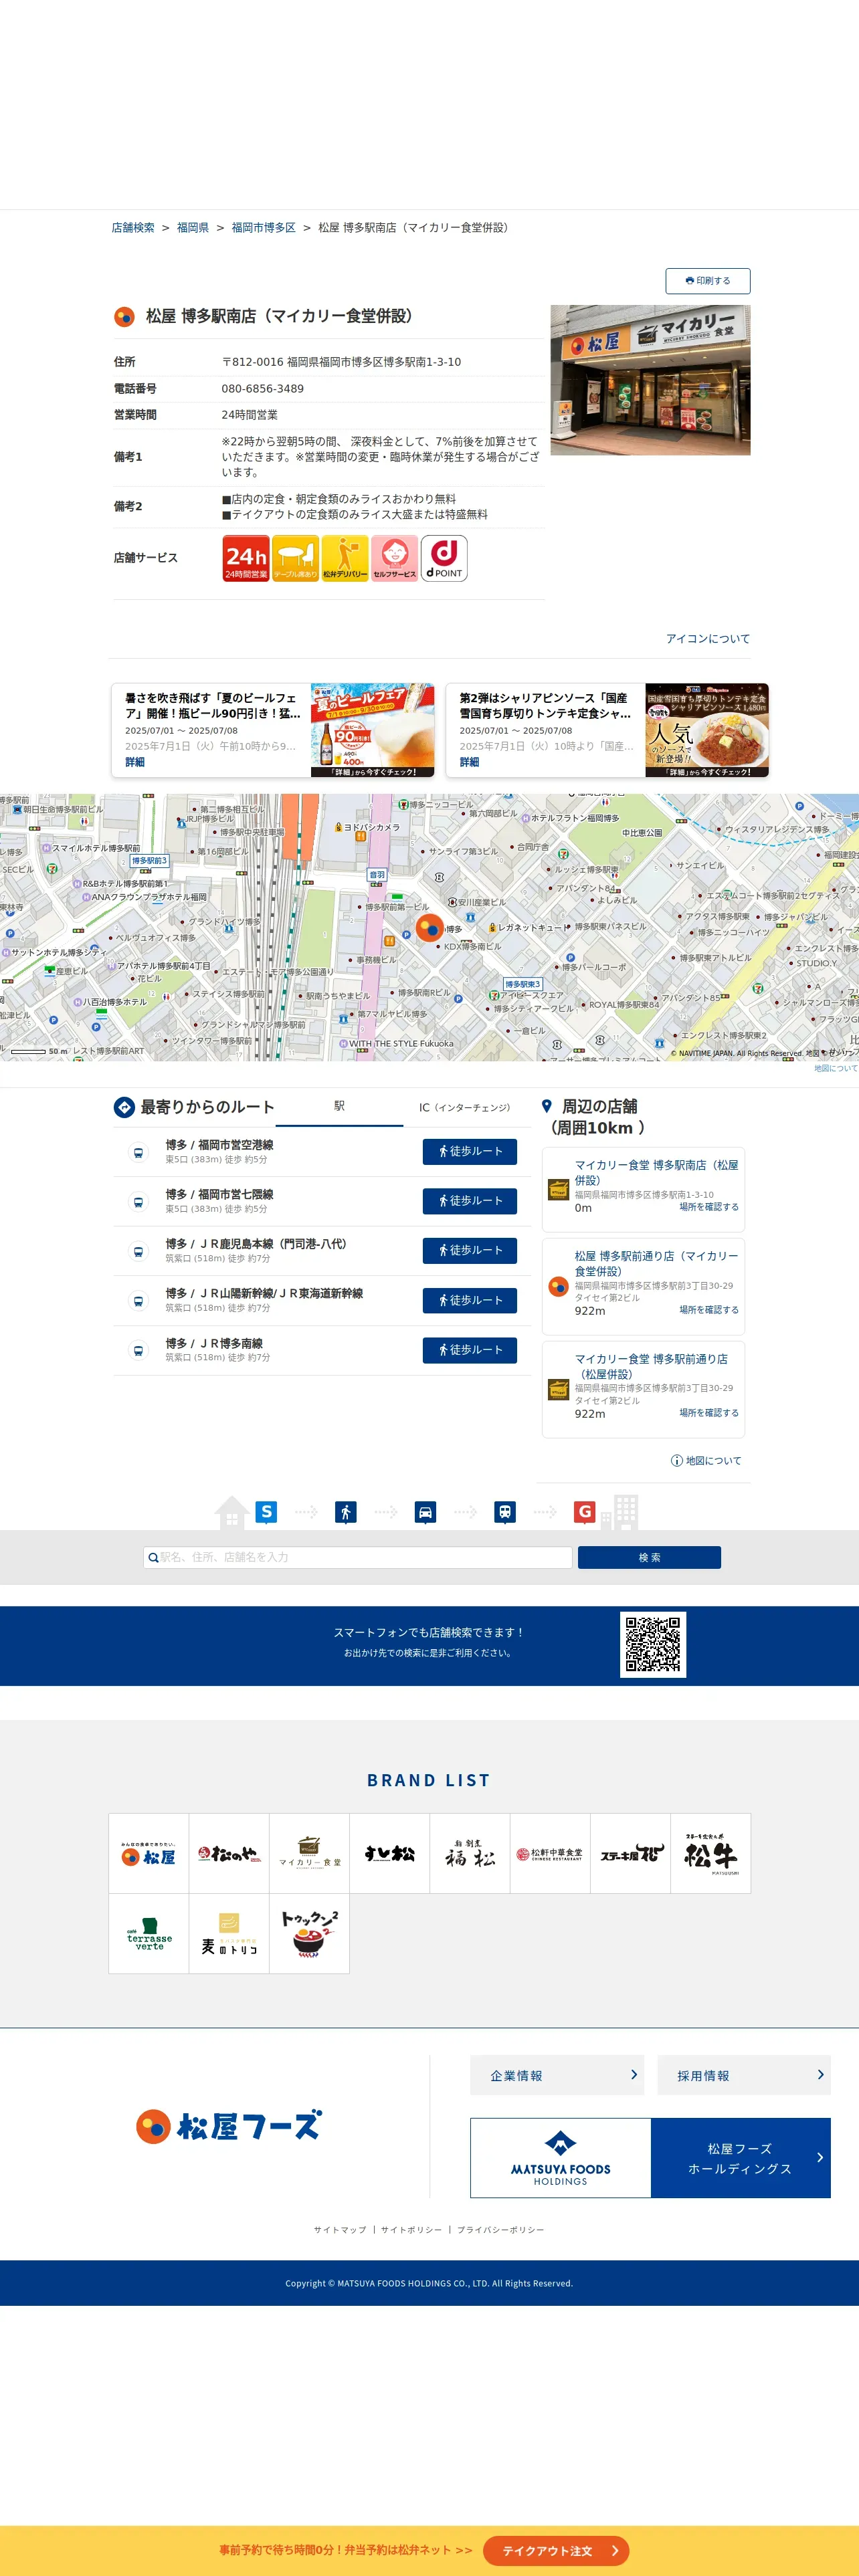Click the small 地図について link under map

835,1068
